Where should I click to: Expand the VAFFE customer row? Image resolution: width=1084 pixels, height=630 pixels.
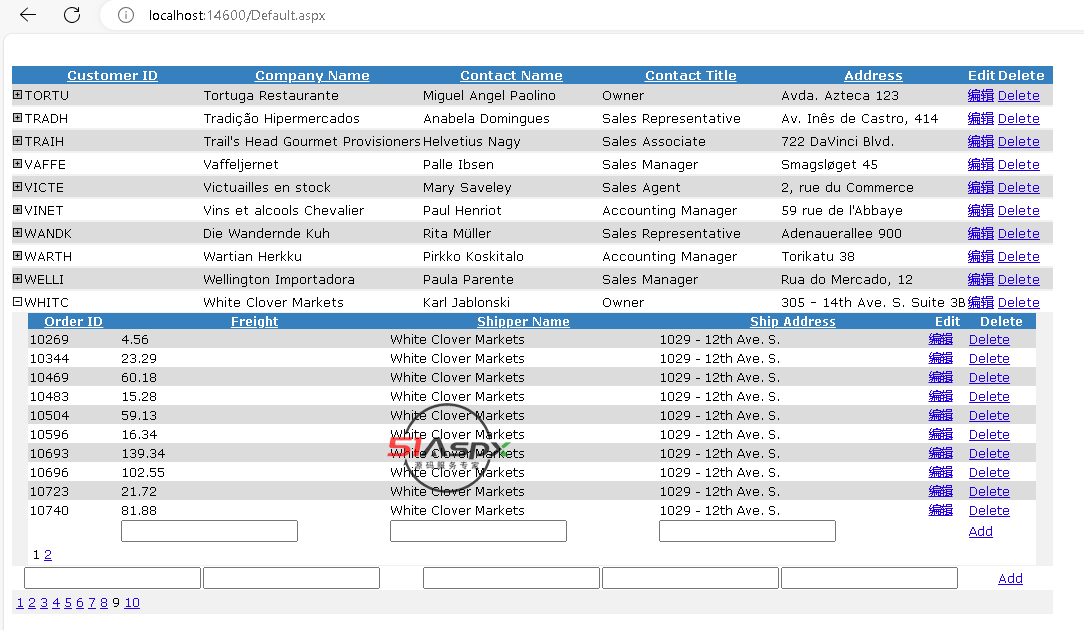click(17, 164)
